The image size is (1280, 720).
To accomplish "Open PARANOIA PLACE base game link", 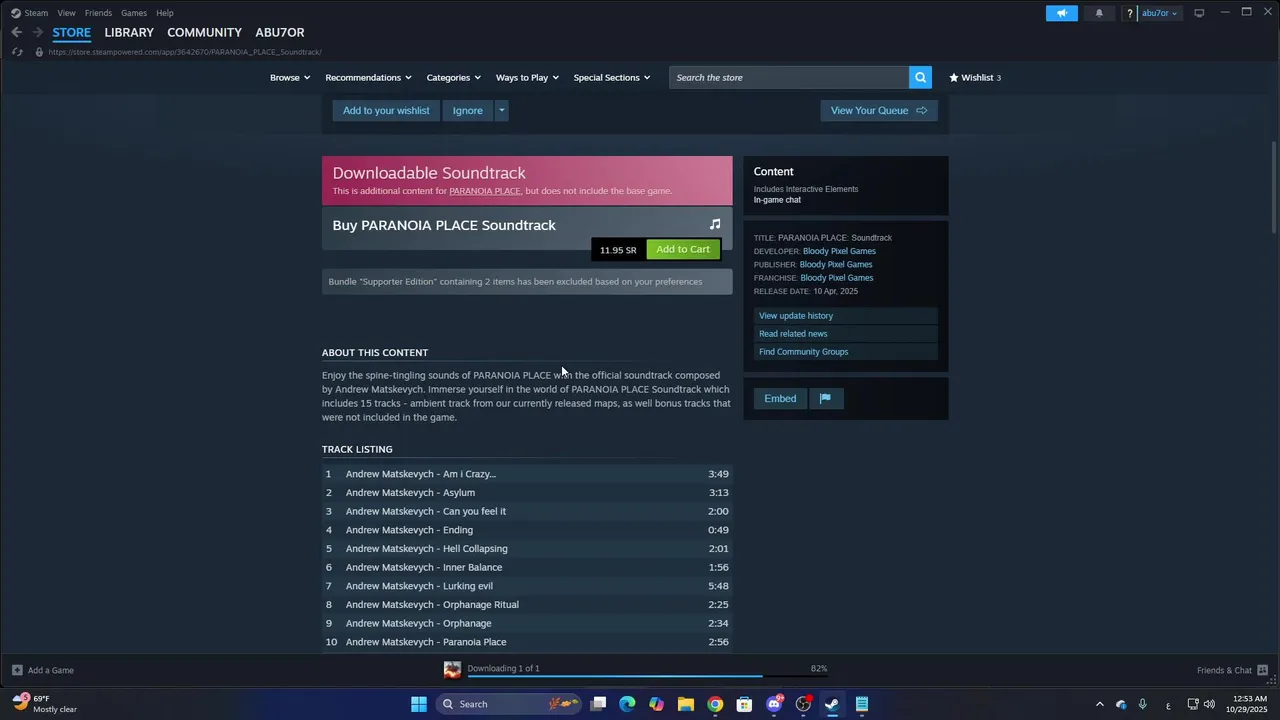I will (485, 190).
